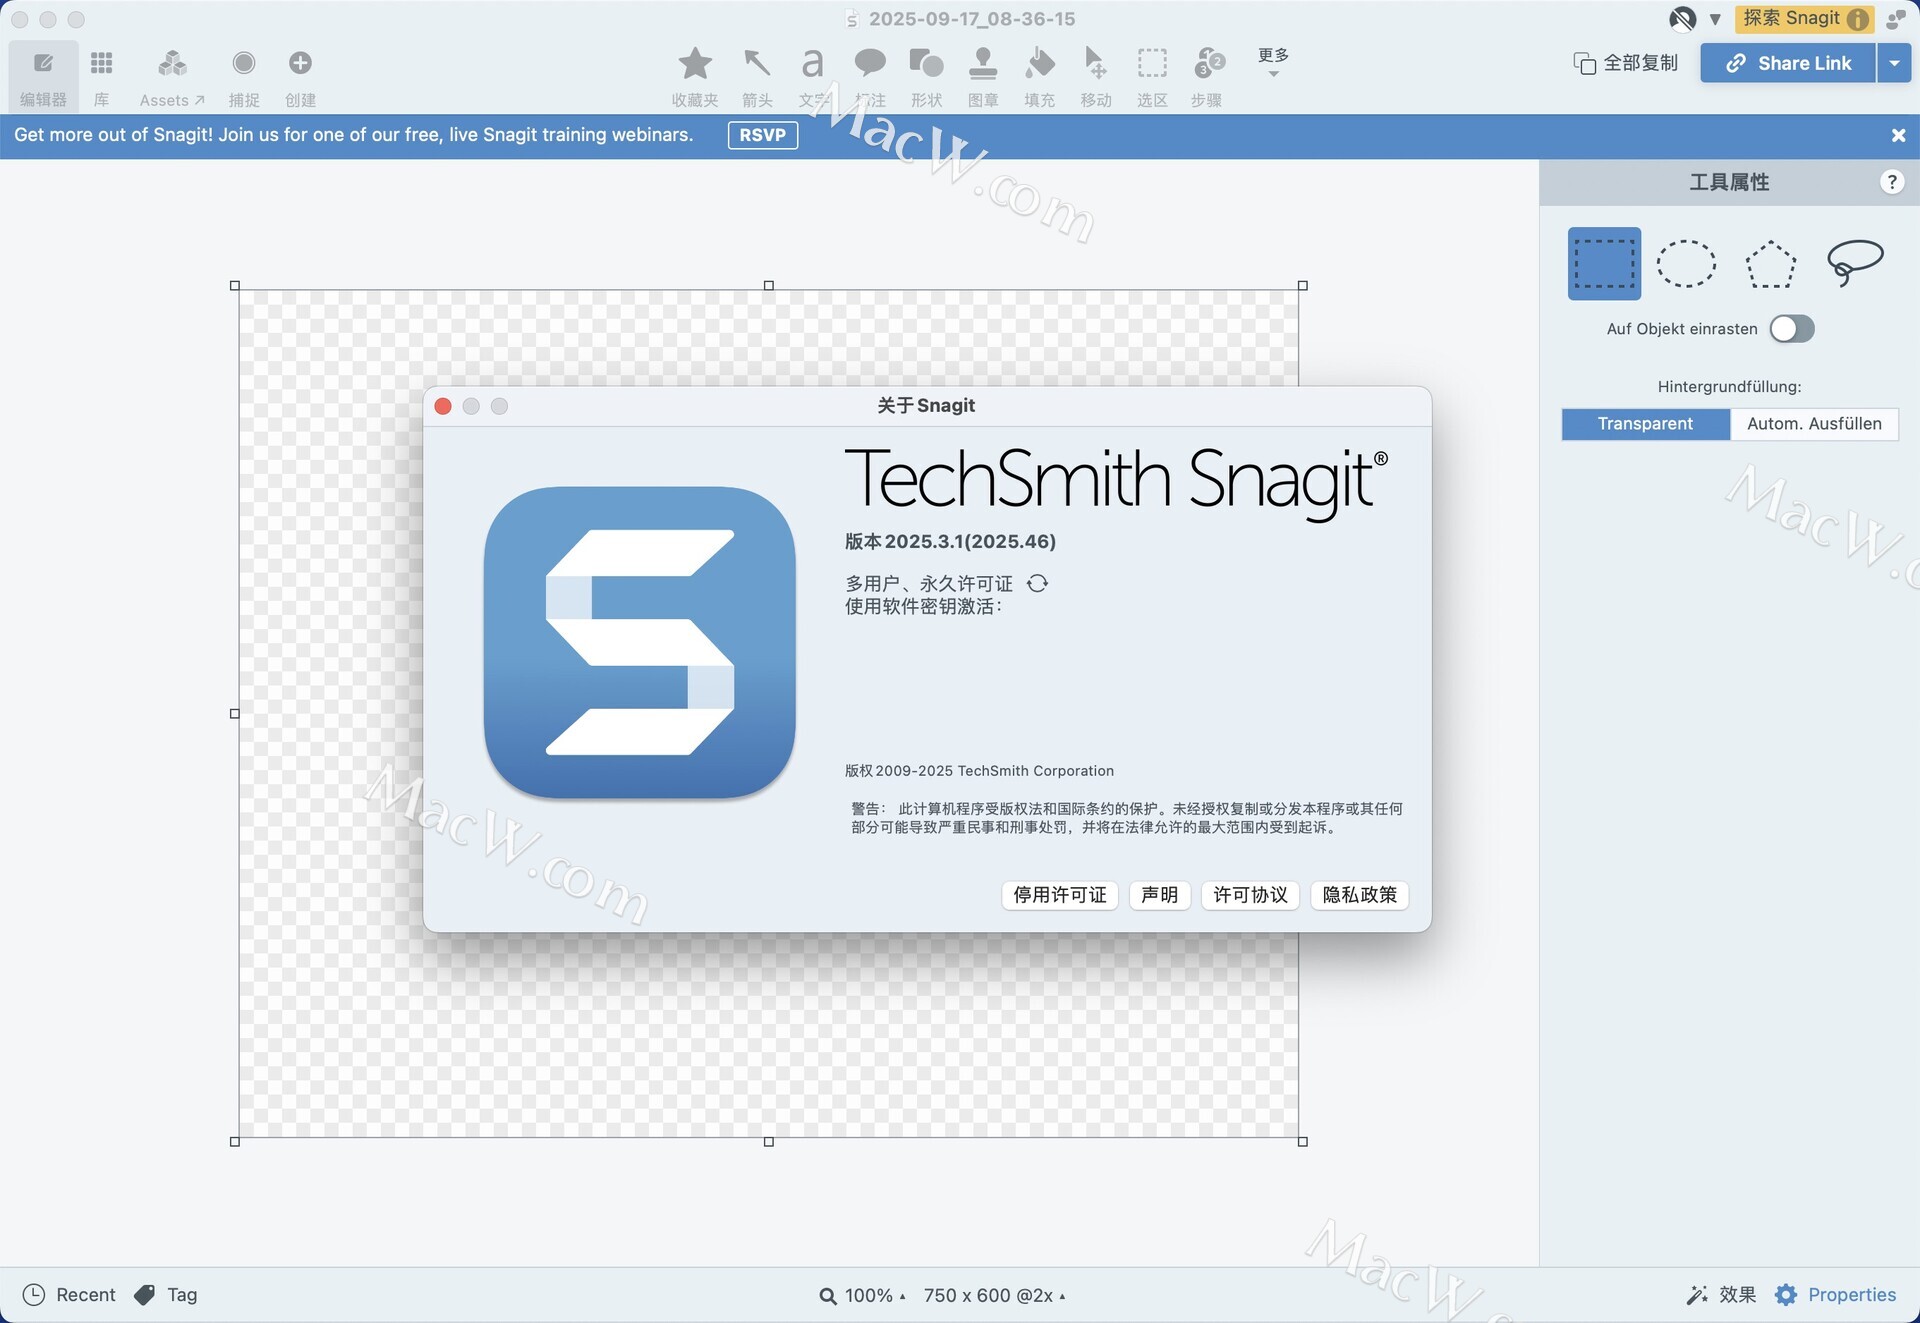Close the About Snagit dialog

(x=443, y=406)
